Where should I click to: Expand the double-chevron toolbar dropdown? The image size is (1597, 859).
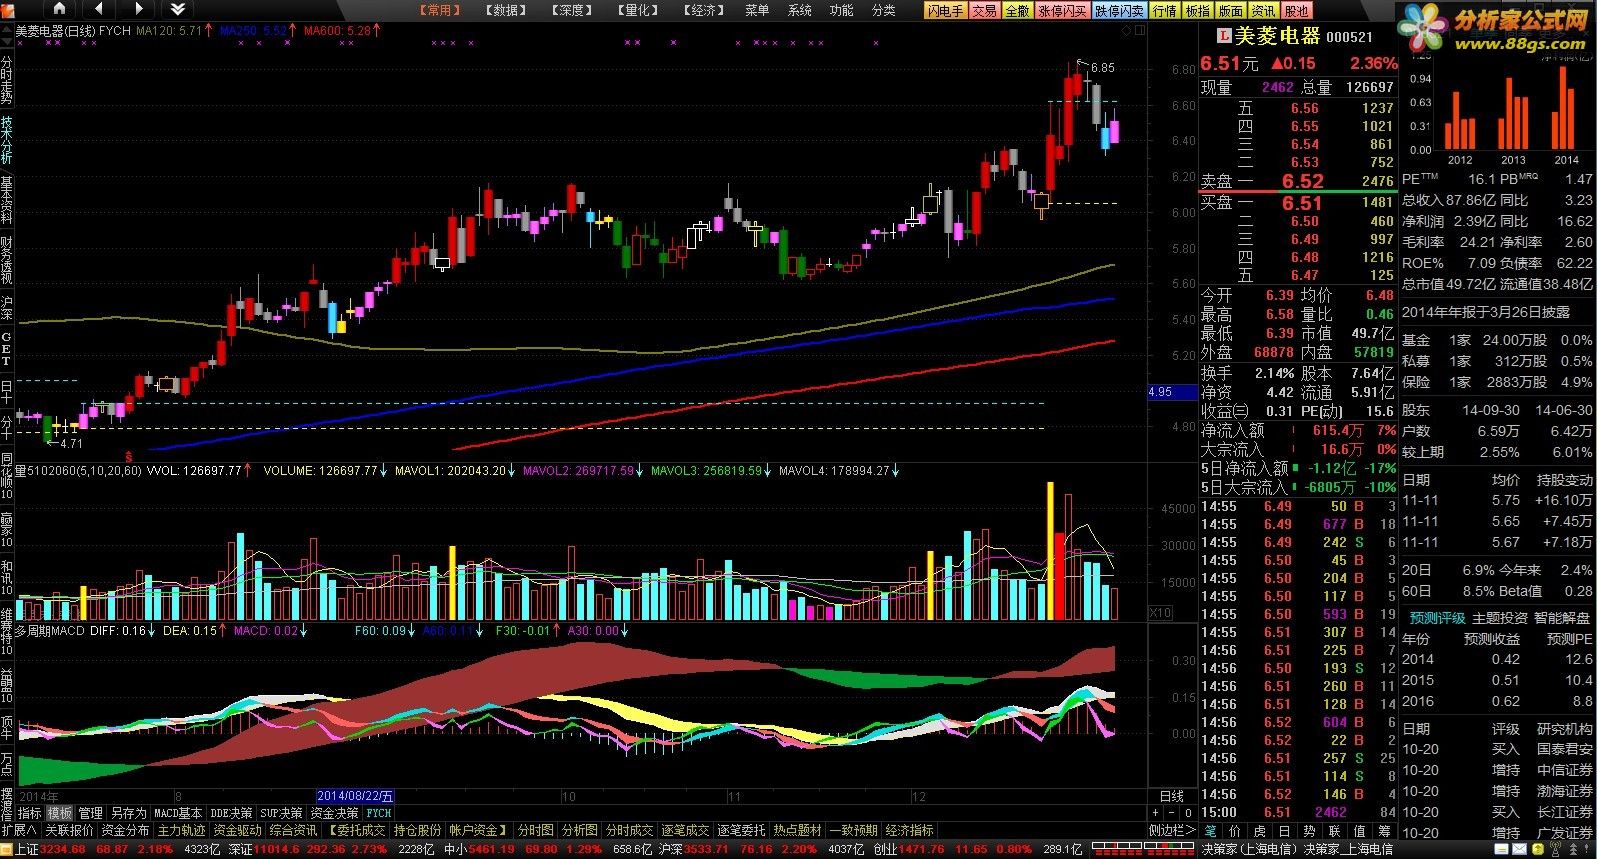[x=177, y=10]
